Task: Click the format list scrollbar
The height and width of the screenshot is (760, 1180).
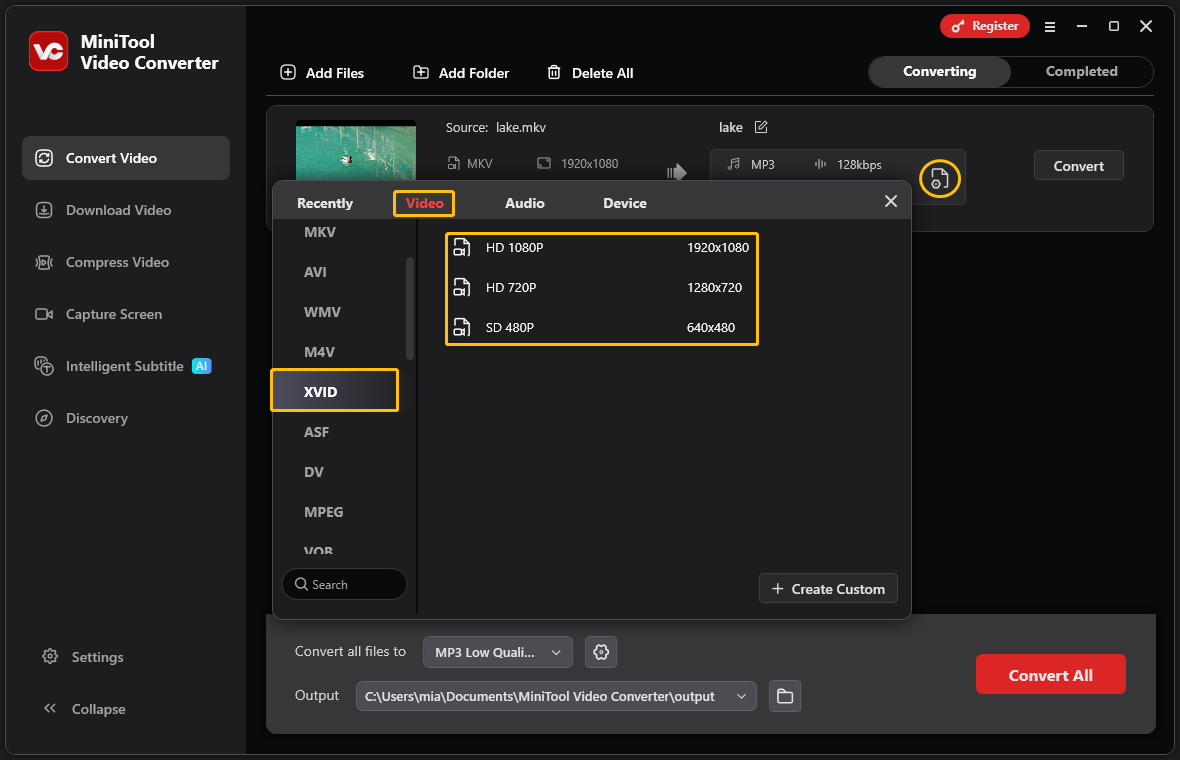Action: point(410,300)
